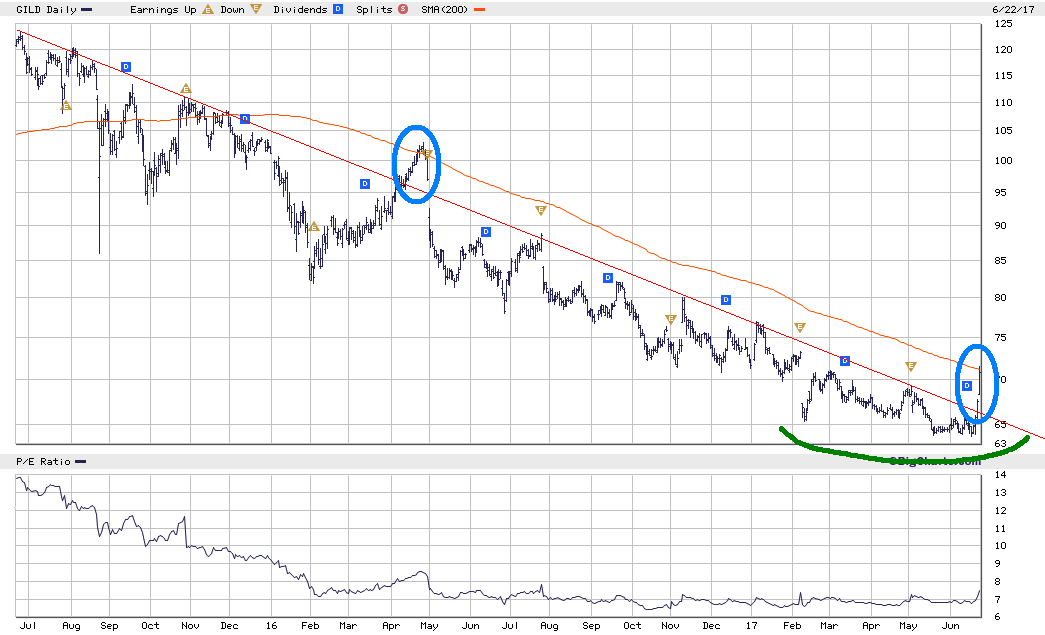Click earnings-down marker near November 2016
The width and height of the screenshot is (1045, 635).
pos(670,320)
